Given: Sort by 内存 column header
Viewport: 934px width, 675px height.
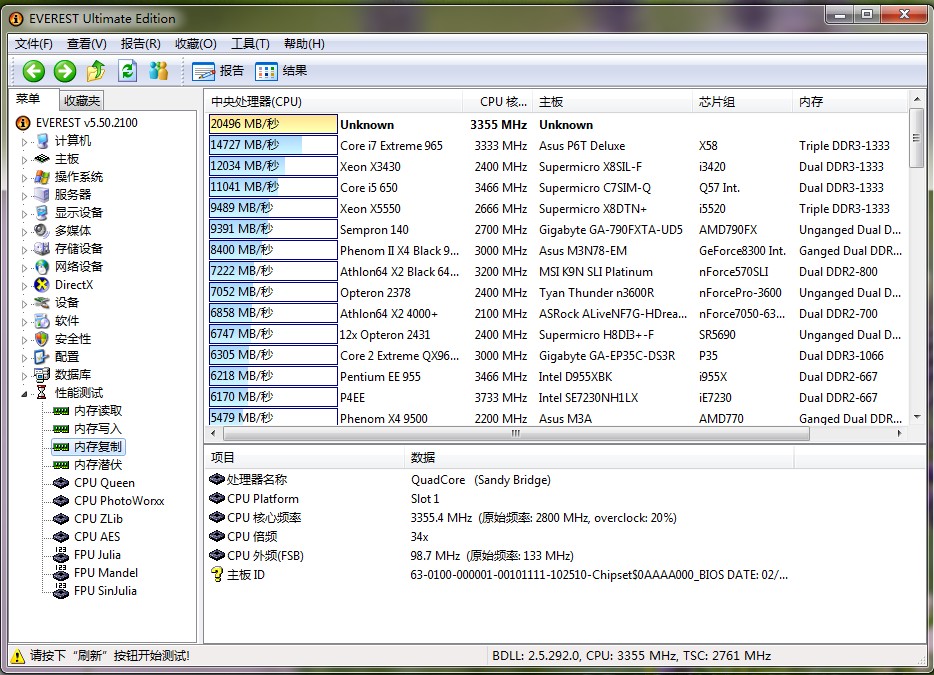Looking at the screenshot, I should [x=850, y=102].
